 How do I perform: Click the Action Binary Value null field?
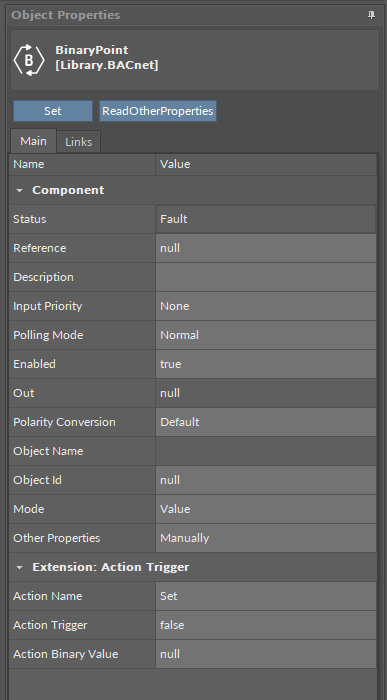tap(266, 654)
